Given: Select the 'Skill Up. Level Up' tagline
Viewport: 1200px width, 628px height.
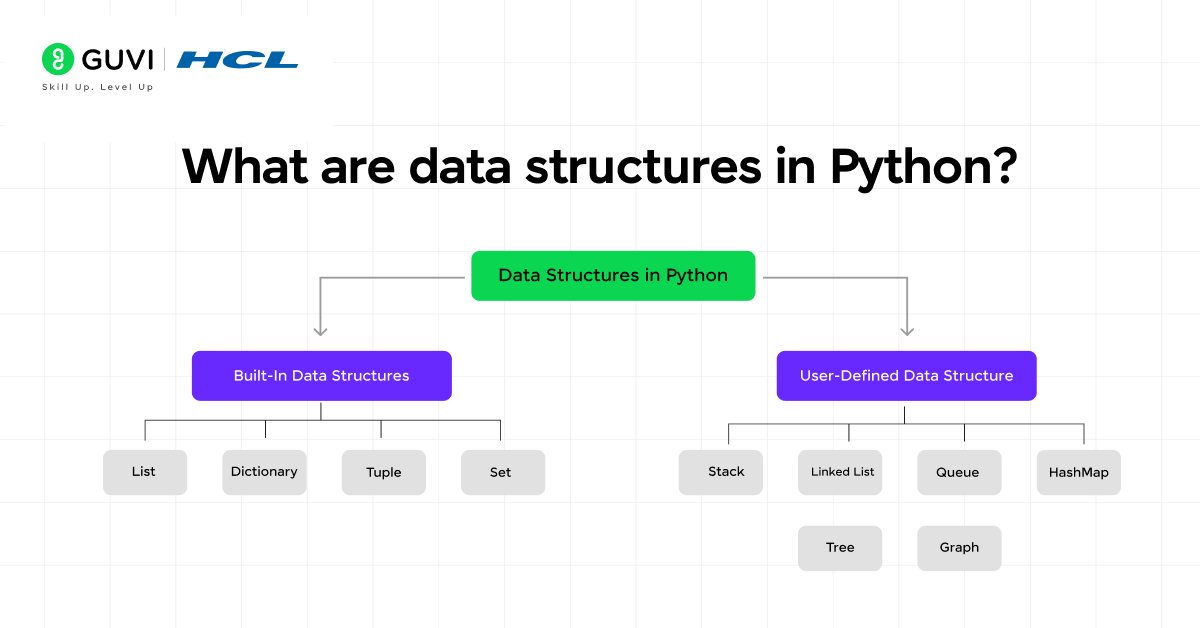Looking at the screenshot, I should [x=97, y=87].
